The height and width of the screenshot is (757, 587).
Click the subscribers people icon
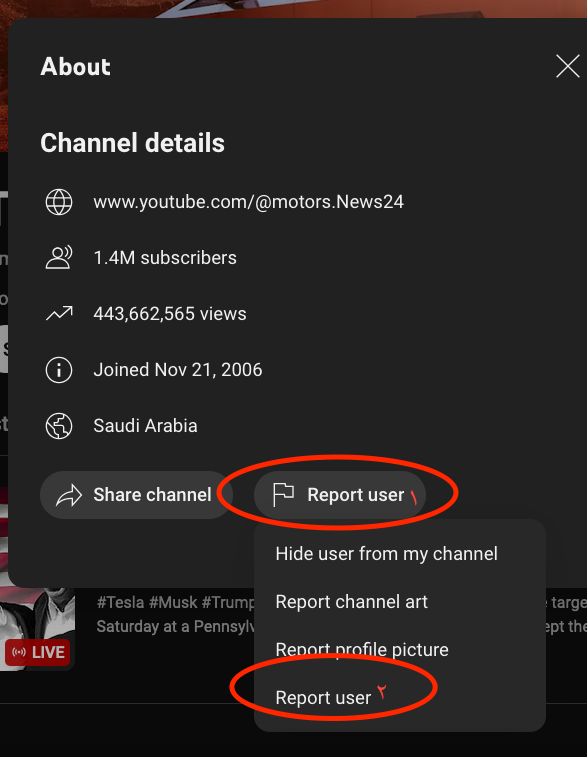coord(59,258)
